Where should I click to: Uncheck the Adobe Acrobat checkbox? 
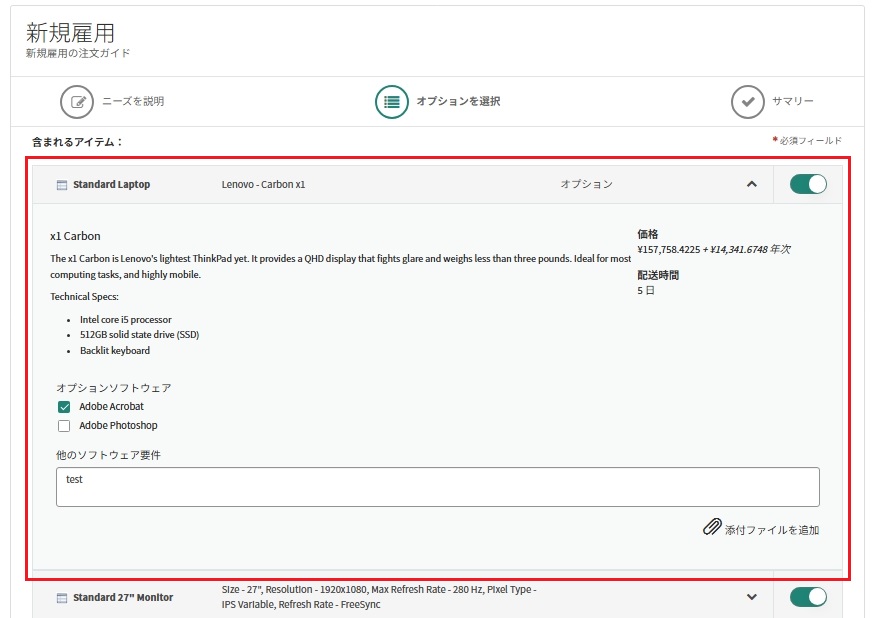tap(64, 407)
